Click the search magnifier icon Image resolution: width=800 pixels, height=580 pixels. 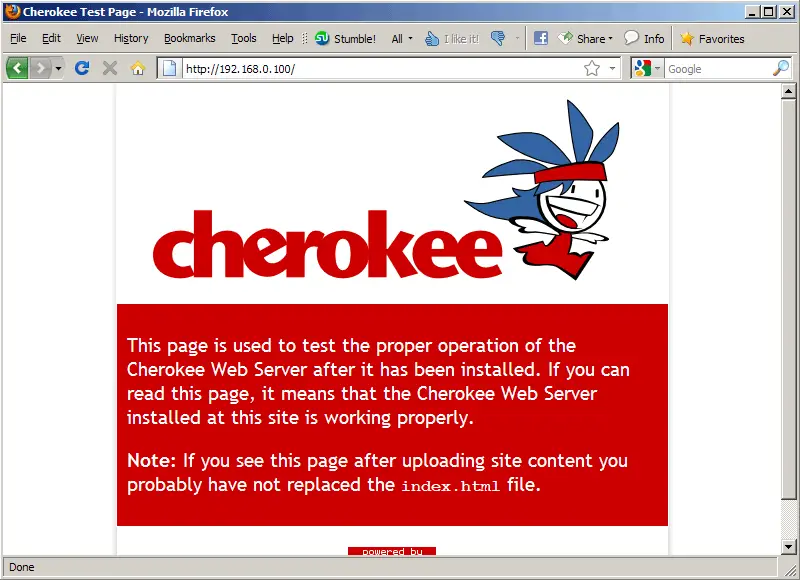781,68
